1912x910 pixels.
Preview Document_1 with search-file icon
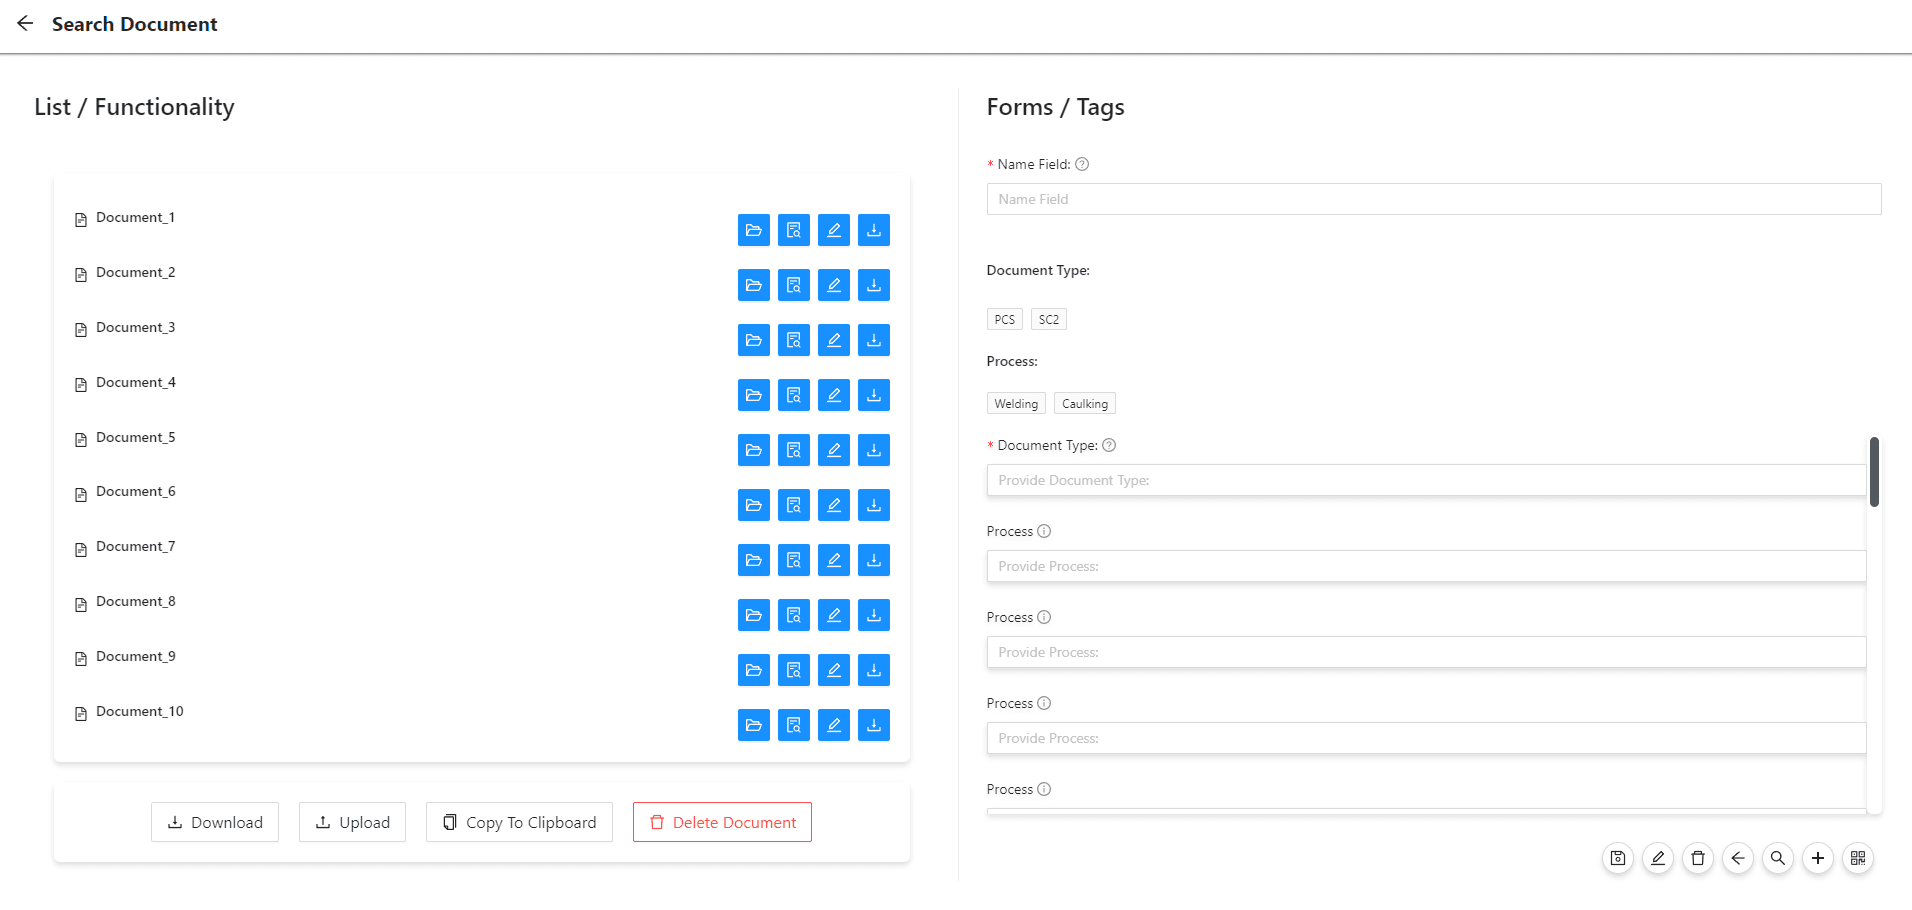794,230
